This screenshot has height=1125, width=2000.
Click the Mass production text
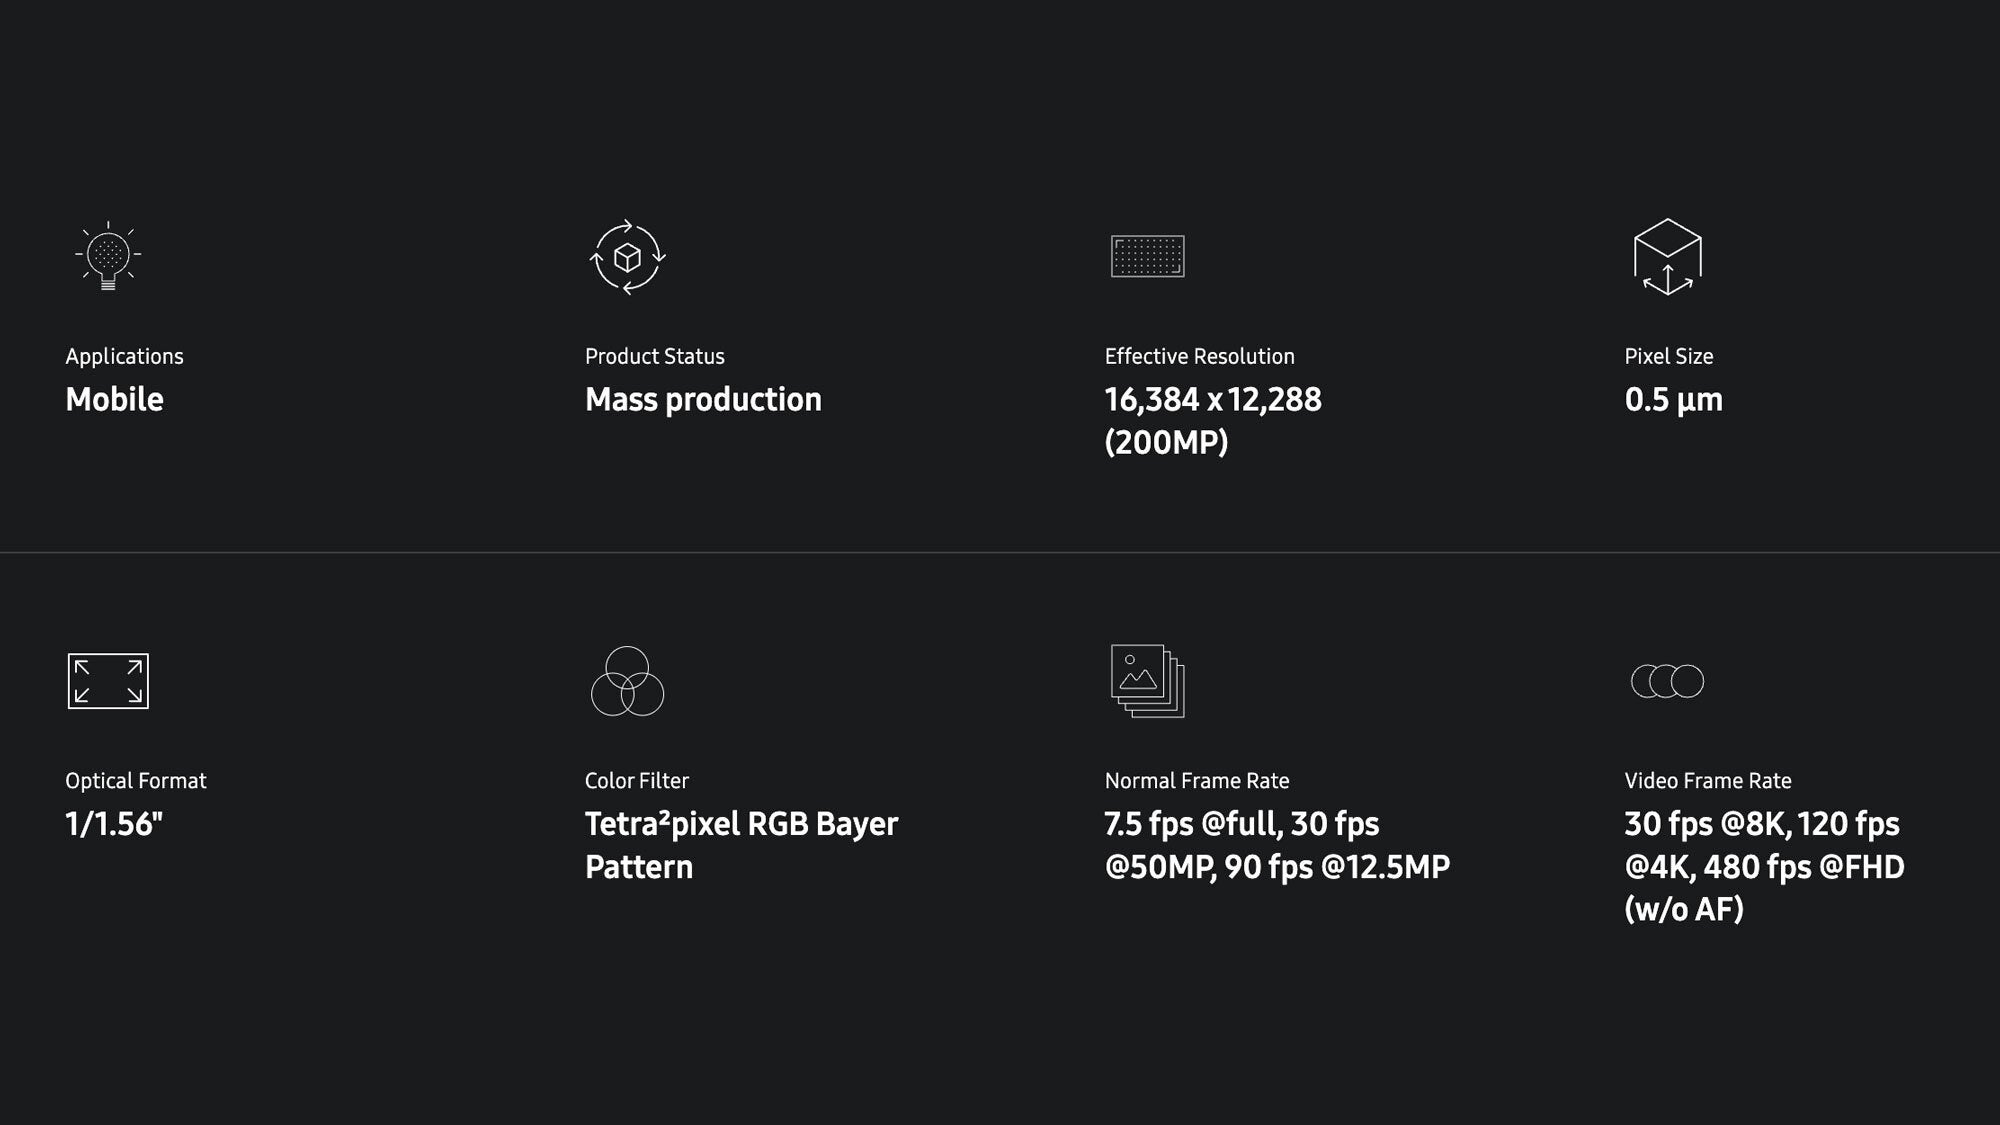coord(703,399)
